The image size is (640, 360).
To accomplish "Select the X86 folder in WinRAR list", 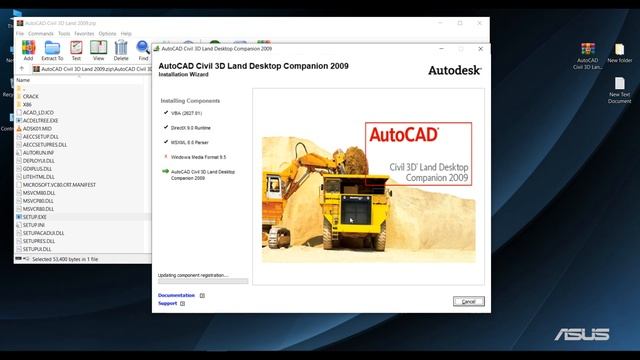I will coord(27,104).
